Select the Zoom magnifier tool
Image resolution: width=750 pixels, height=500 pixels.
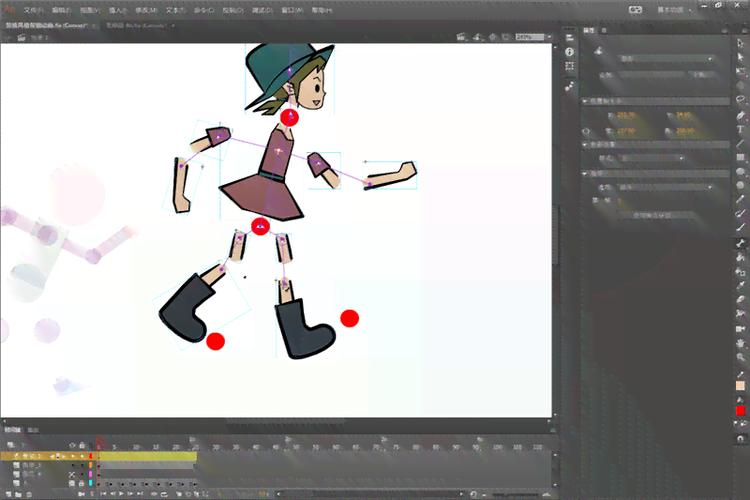tap(740, 357)
